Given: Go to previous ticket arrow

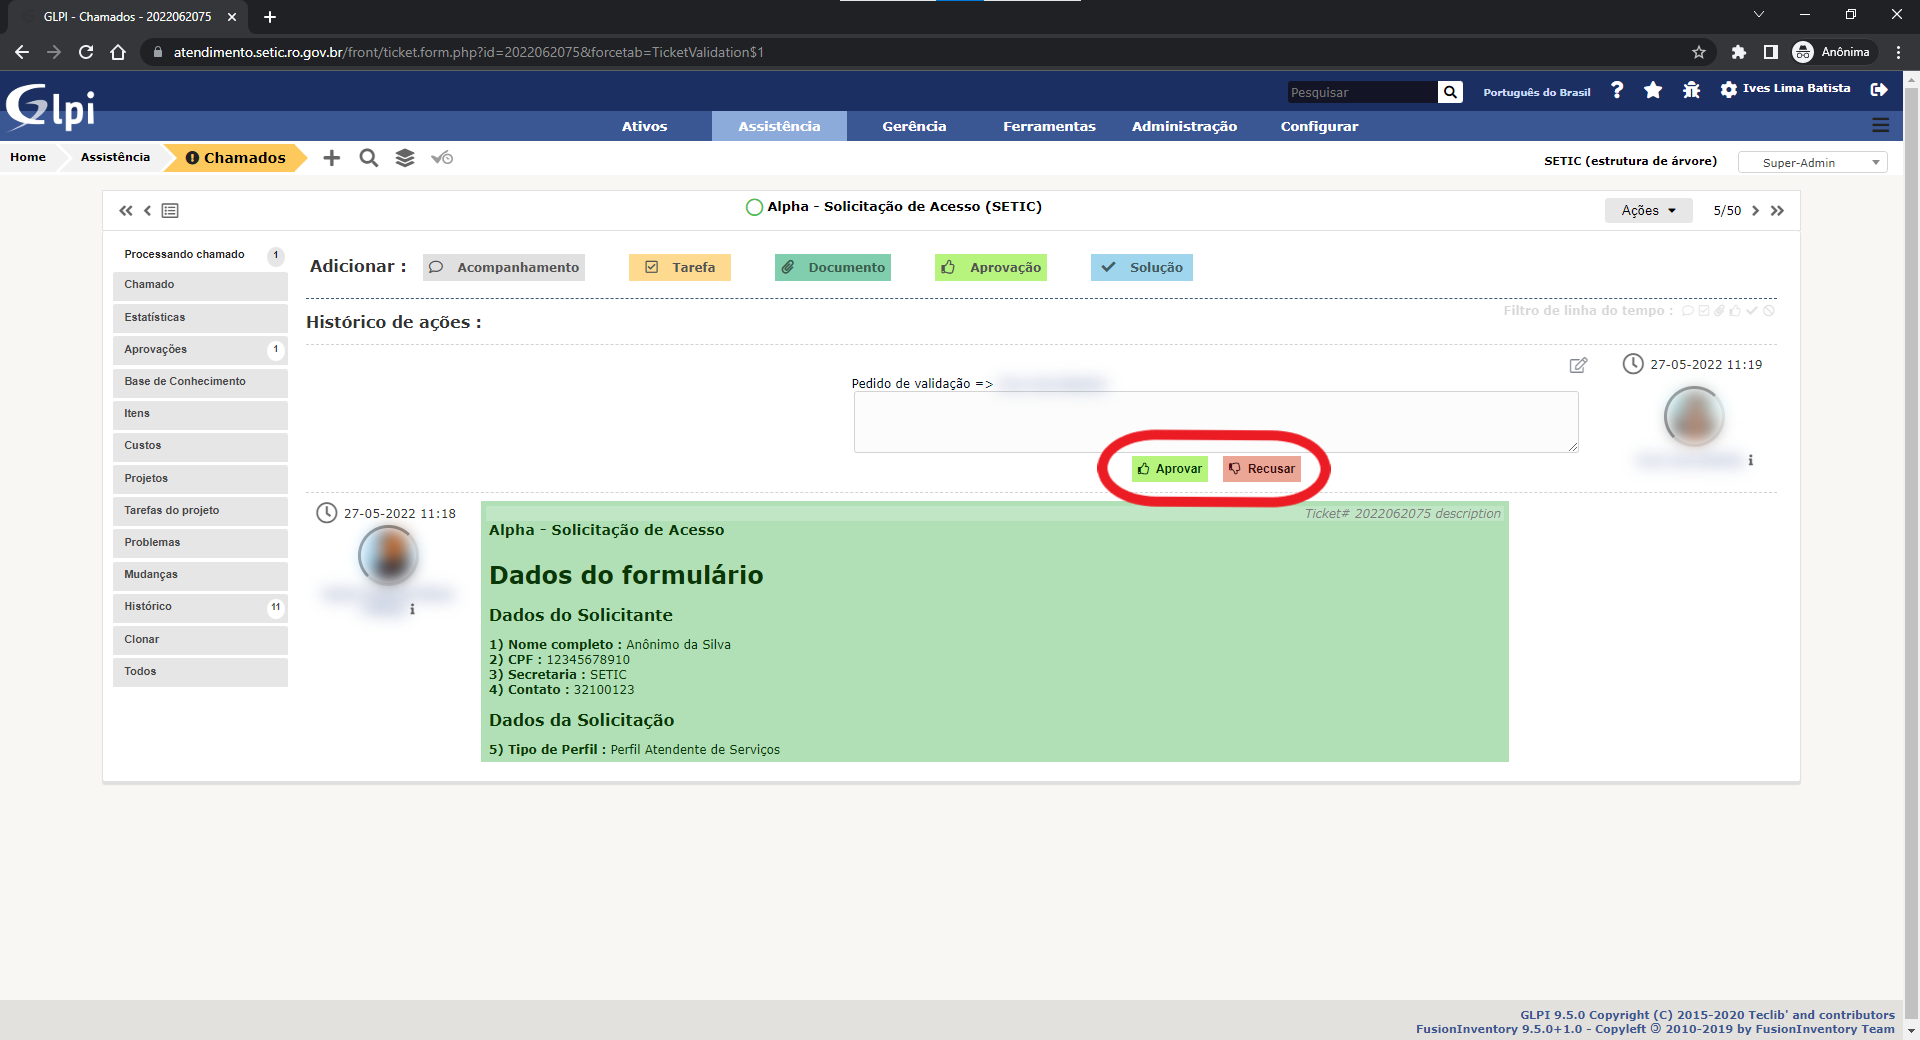Looking at the screenshot, I should tap(147, 210).
